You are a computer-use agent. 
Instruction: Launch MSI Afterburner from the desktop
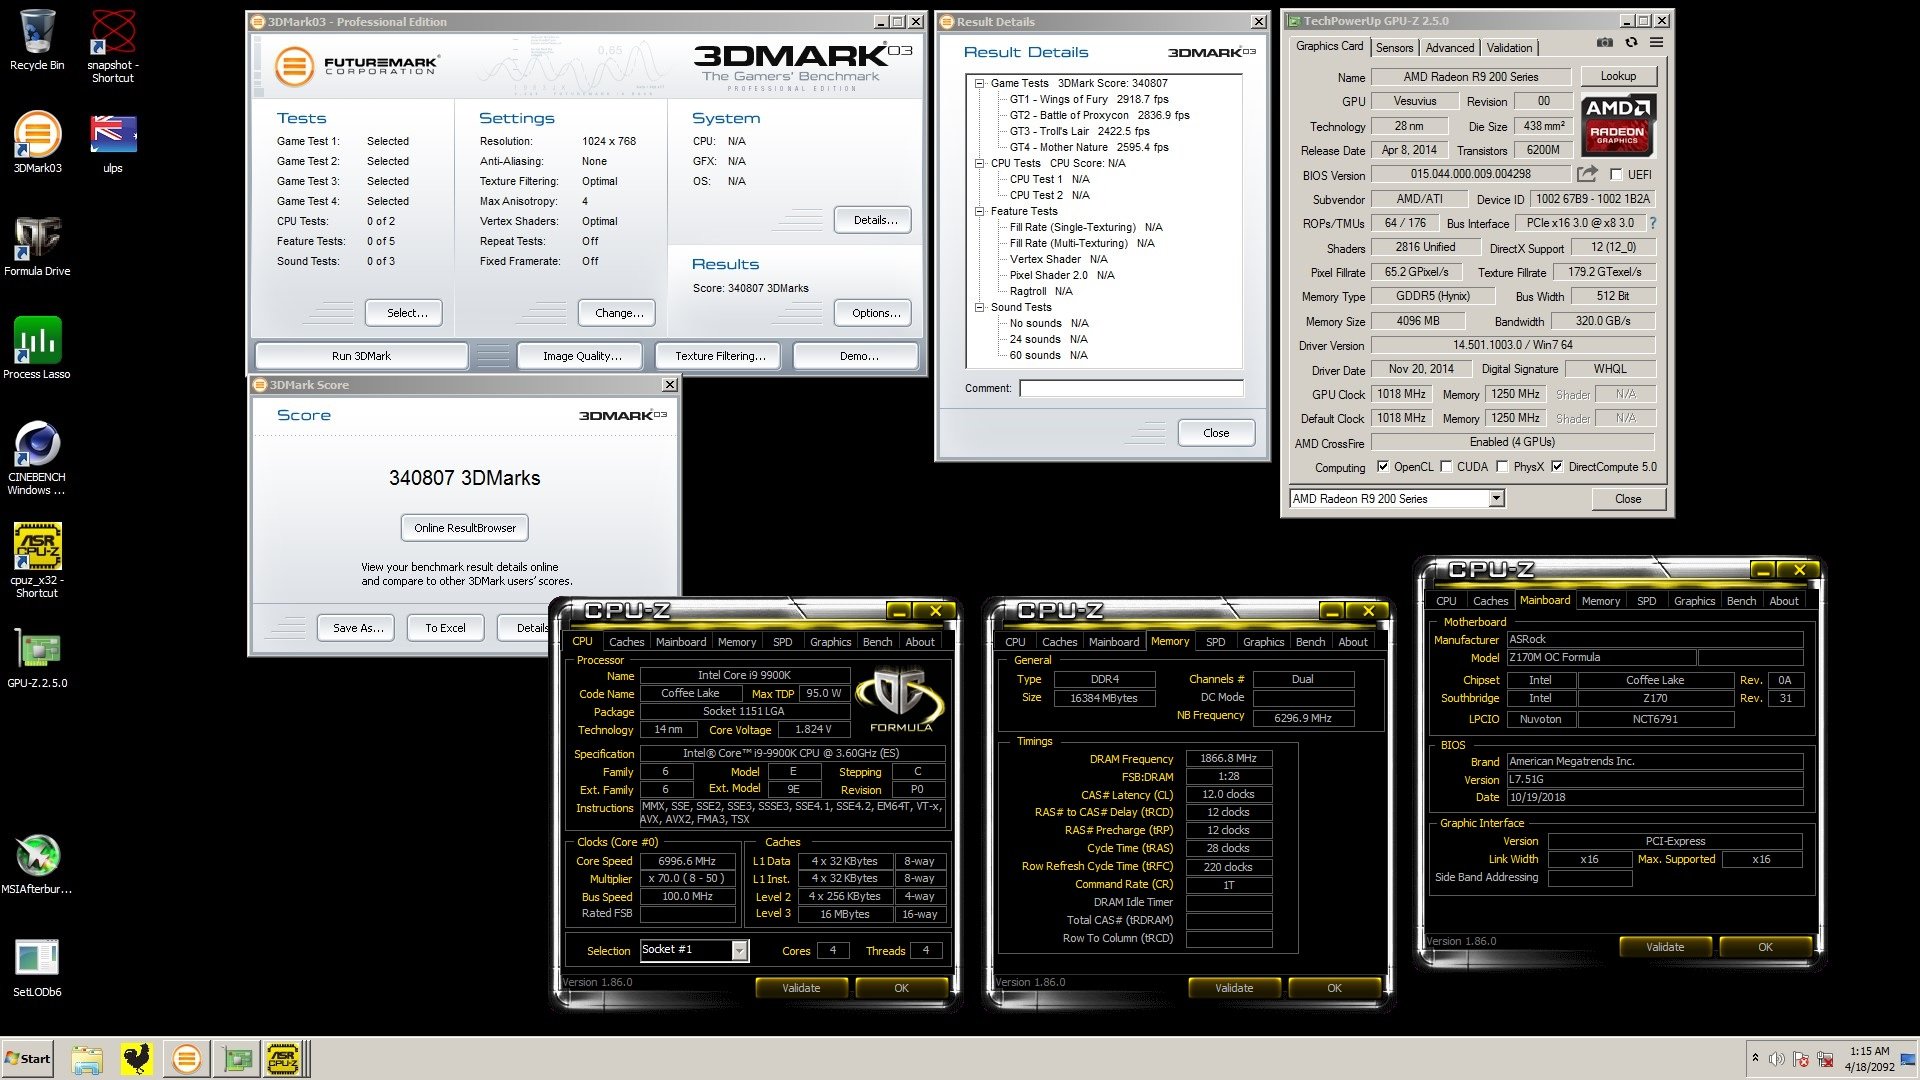(37, 864)
